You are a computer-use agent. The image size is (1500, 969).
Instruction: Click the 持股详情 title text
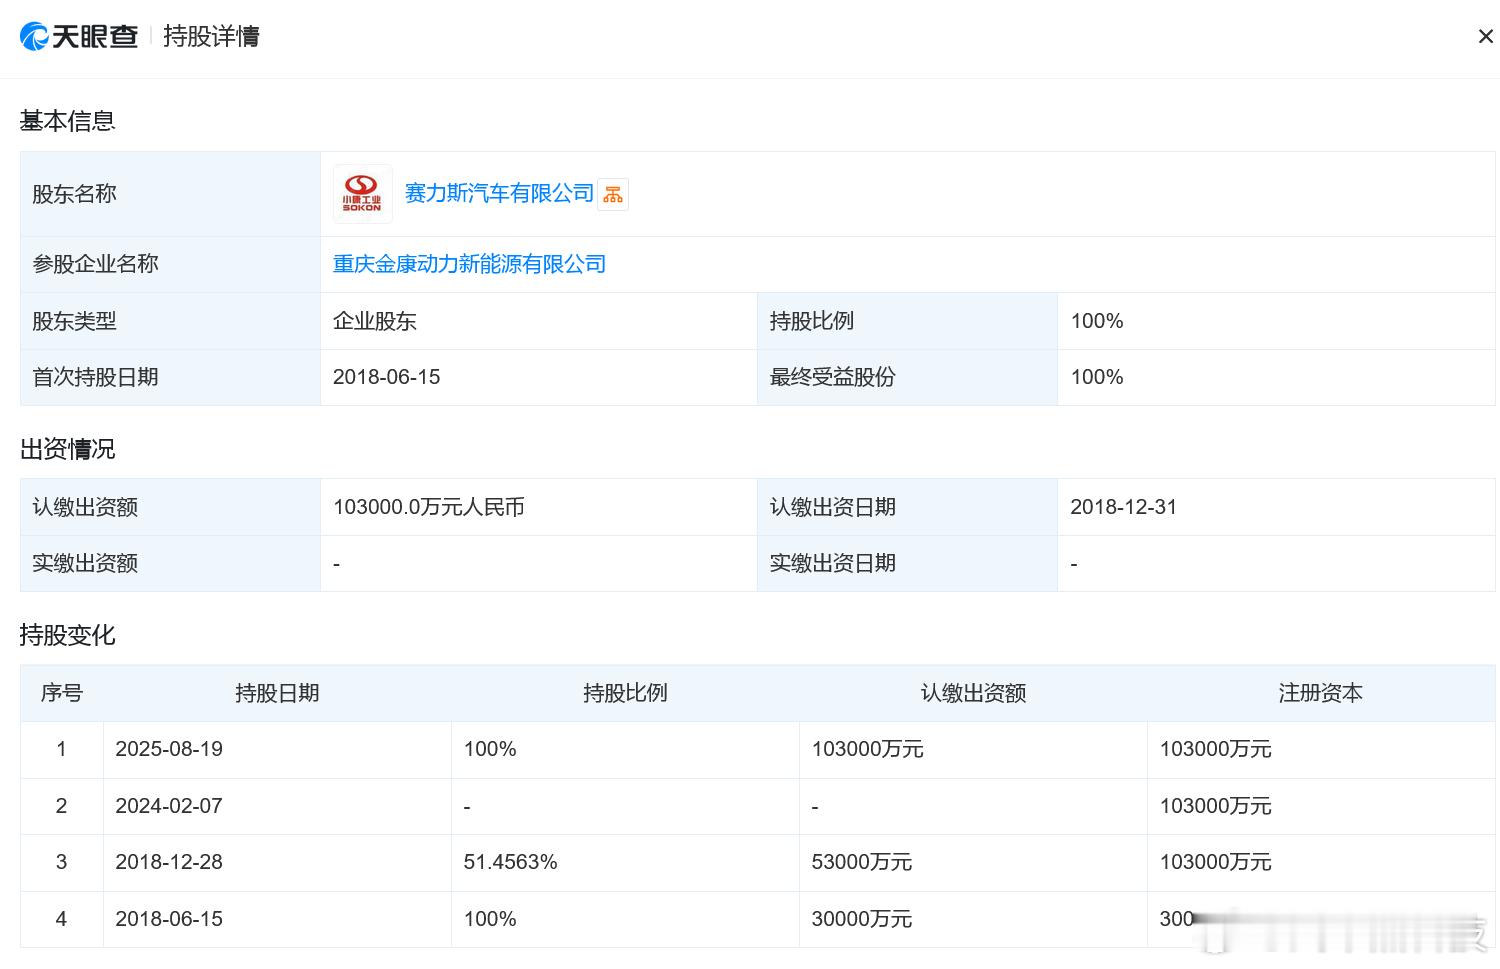(211, 37)
